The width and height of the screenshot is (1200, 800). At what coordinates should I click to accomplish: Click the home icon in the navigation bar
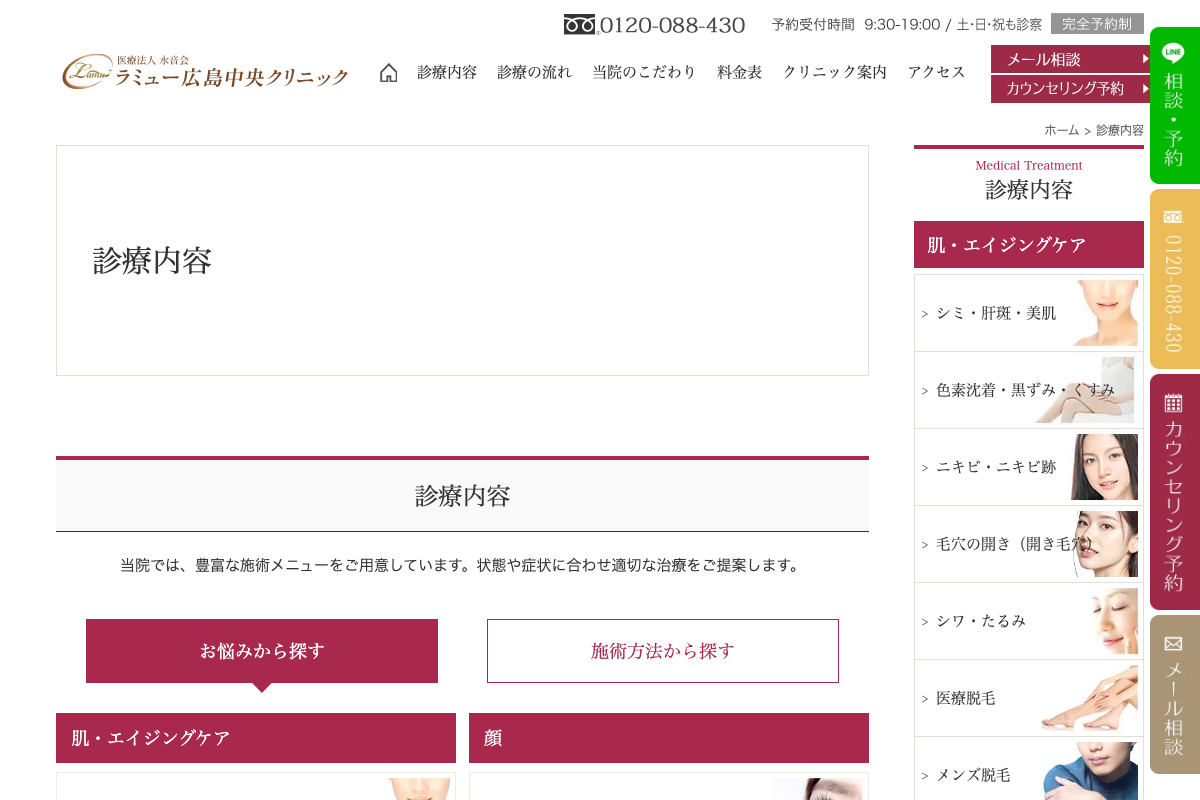point(388,72)
